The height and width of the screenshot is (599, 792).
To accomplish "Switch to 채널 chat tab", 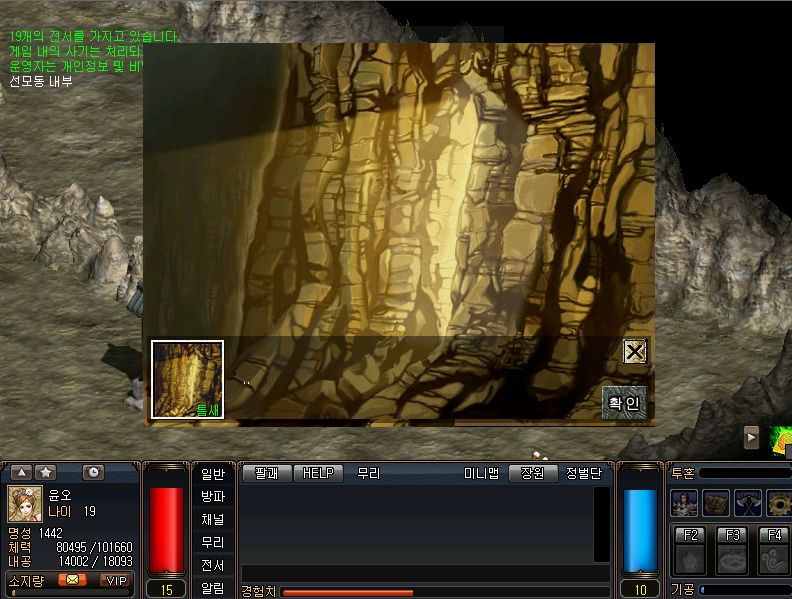I will pyautogui.click(x=213, y=519).
